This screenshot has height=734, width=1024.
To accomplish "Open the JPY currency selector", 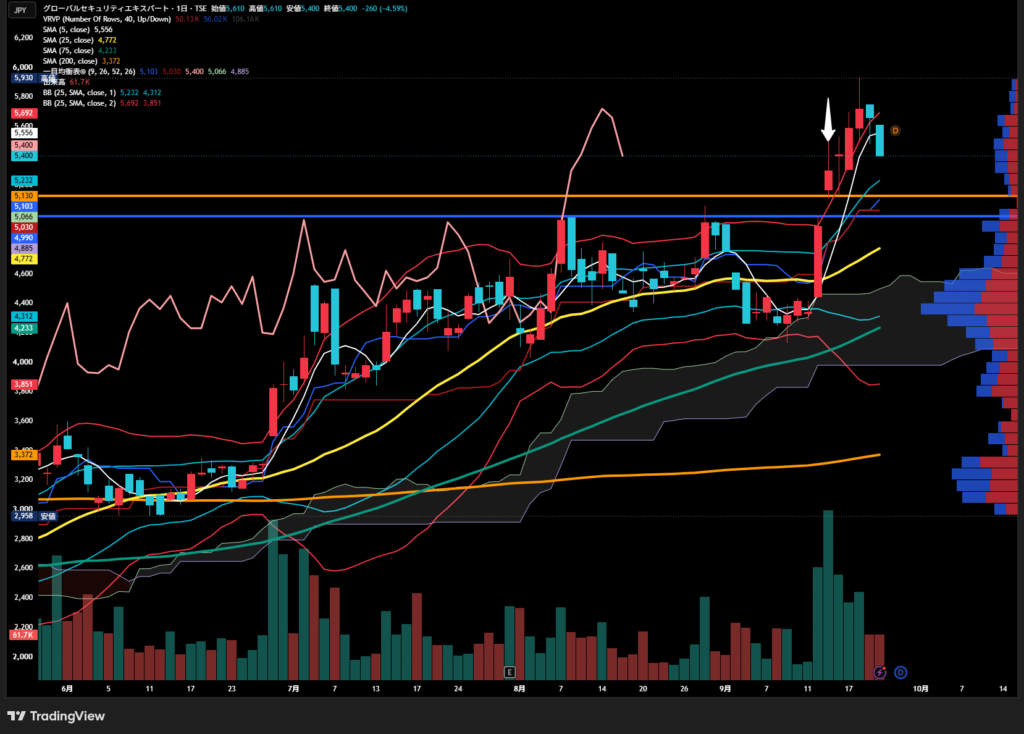I will [x=20, y=10].
